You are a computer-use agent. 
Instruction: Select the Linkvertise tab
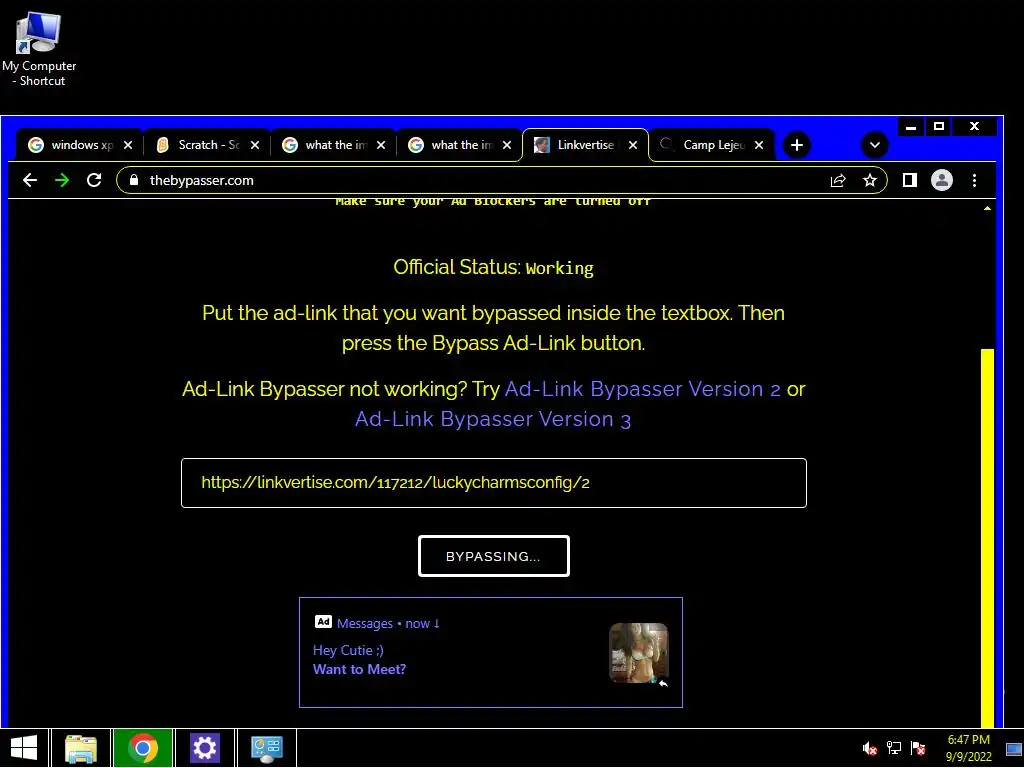point(584,145)
